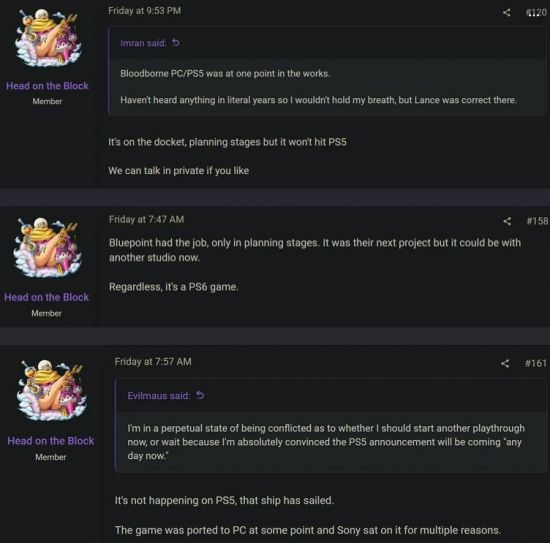Open the 'Friday at 7:57 AM' timestamp
Screen dimensions: 550x543
tap(153, 362)
